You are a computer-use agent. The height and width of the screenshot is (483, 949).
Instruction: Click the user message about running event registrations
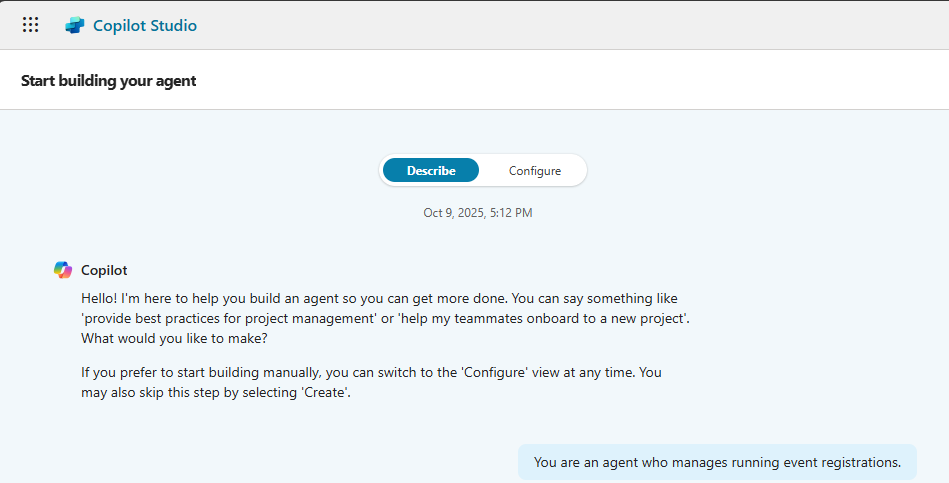(717, 462)
